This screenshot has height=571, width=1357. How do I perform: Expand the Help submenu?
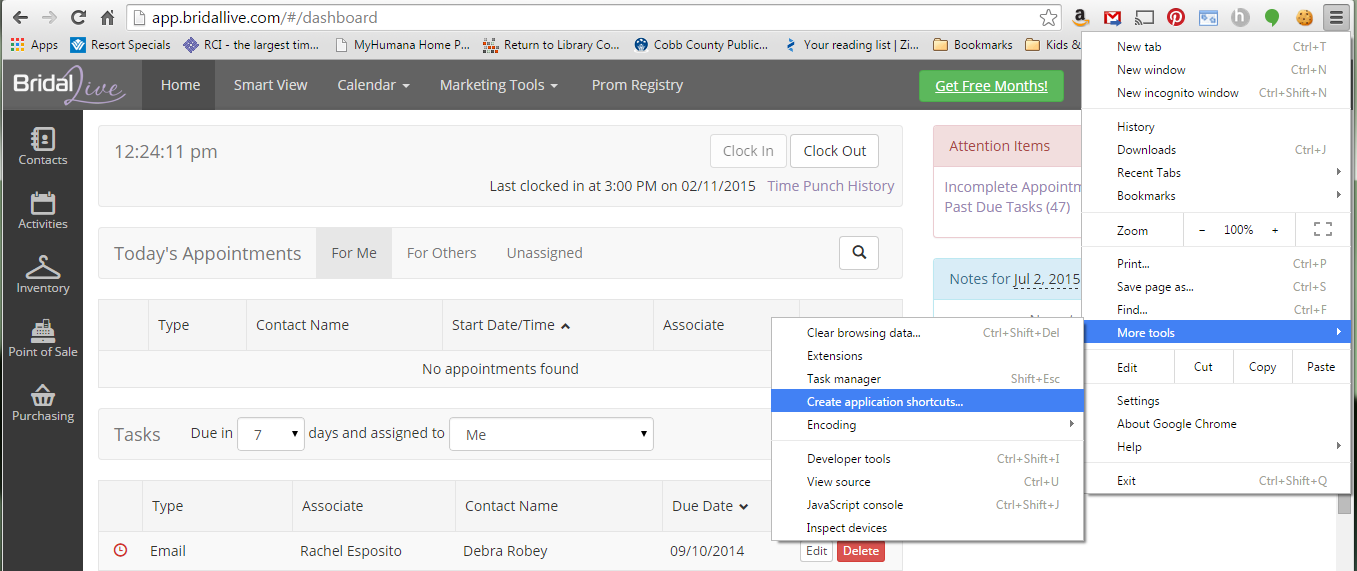[x=1216, y=447]
